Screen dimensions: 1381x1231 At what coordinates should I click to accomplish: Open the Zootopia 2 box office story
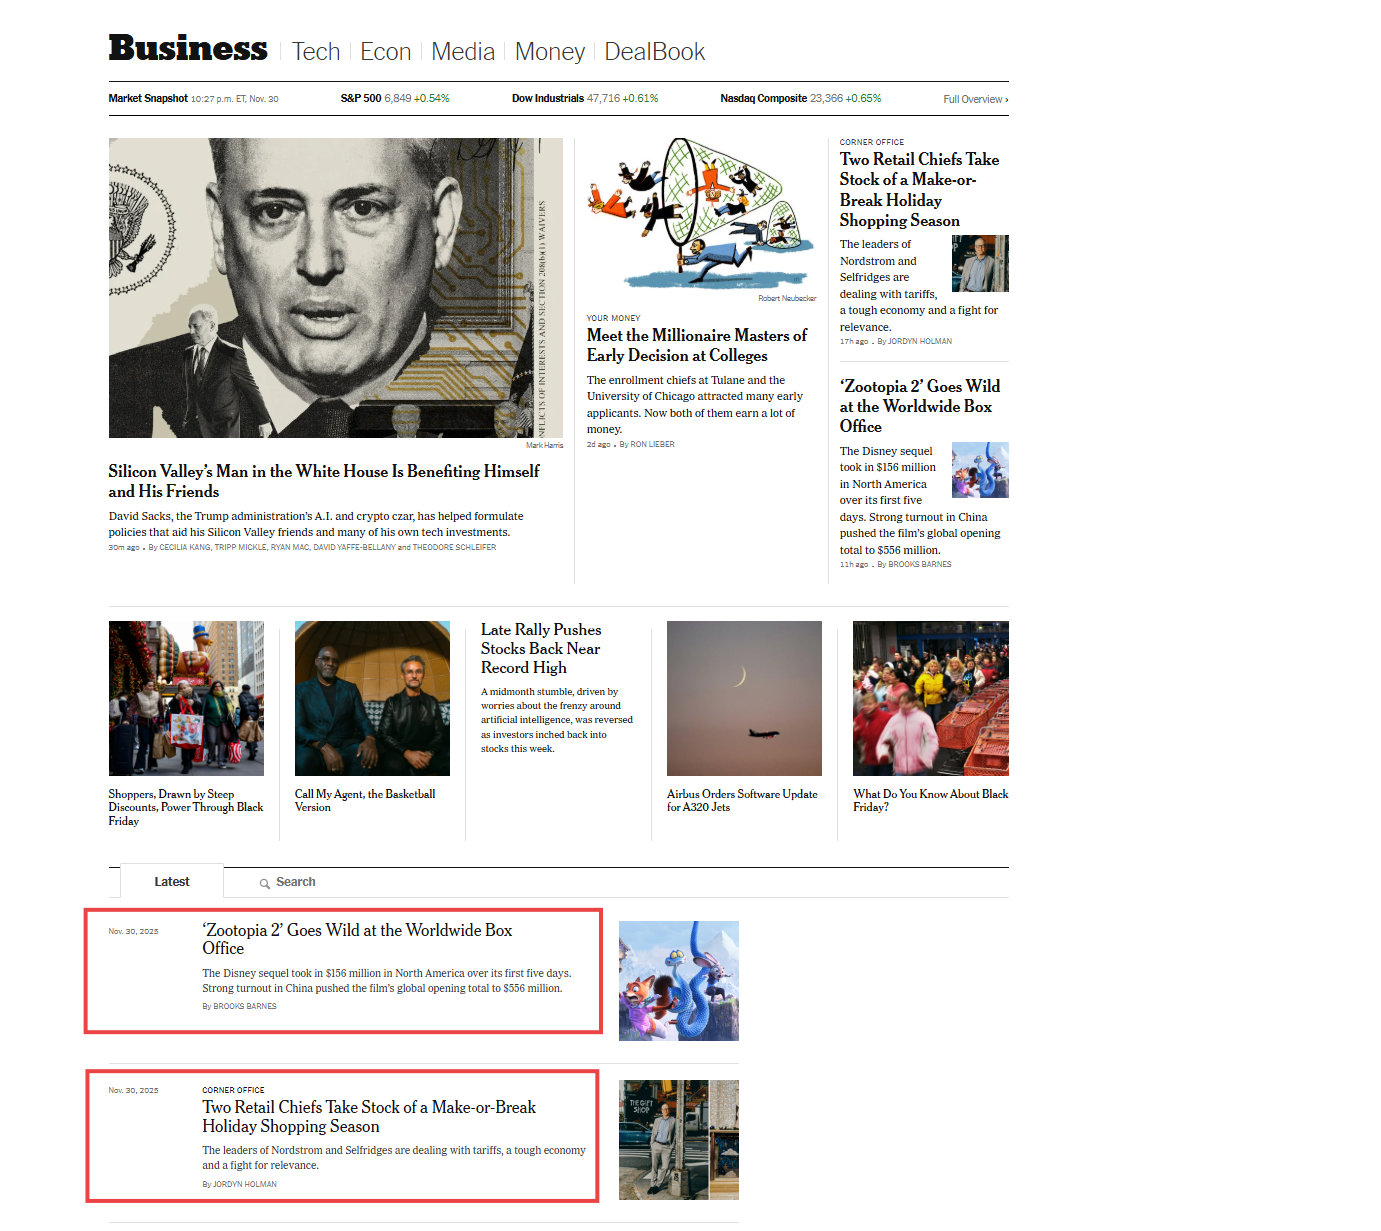tap(920, 406)
